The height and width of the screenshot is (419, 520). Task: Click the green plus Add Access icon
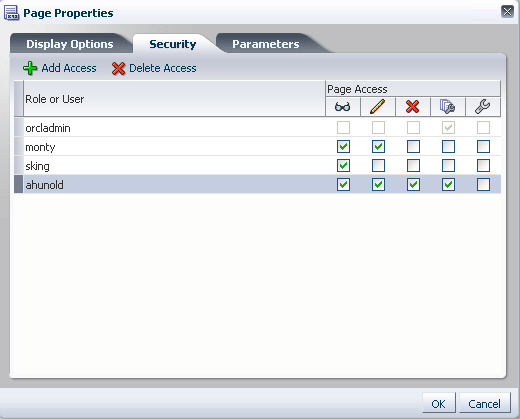[x=30, y=68]
